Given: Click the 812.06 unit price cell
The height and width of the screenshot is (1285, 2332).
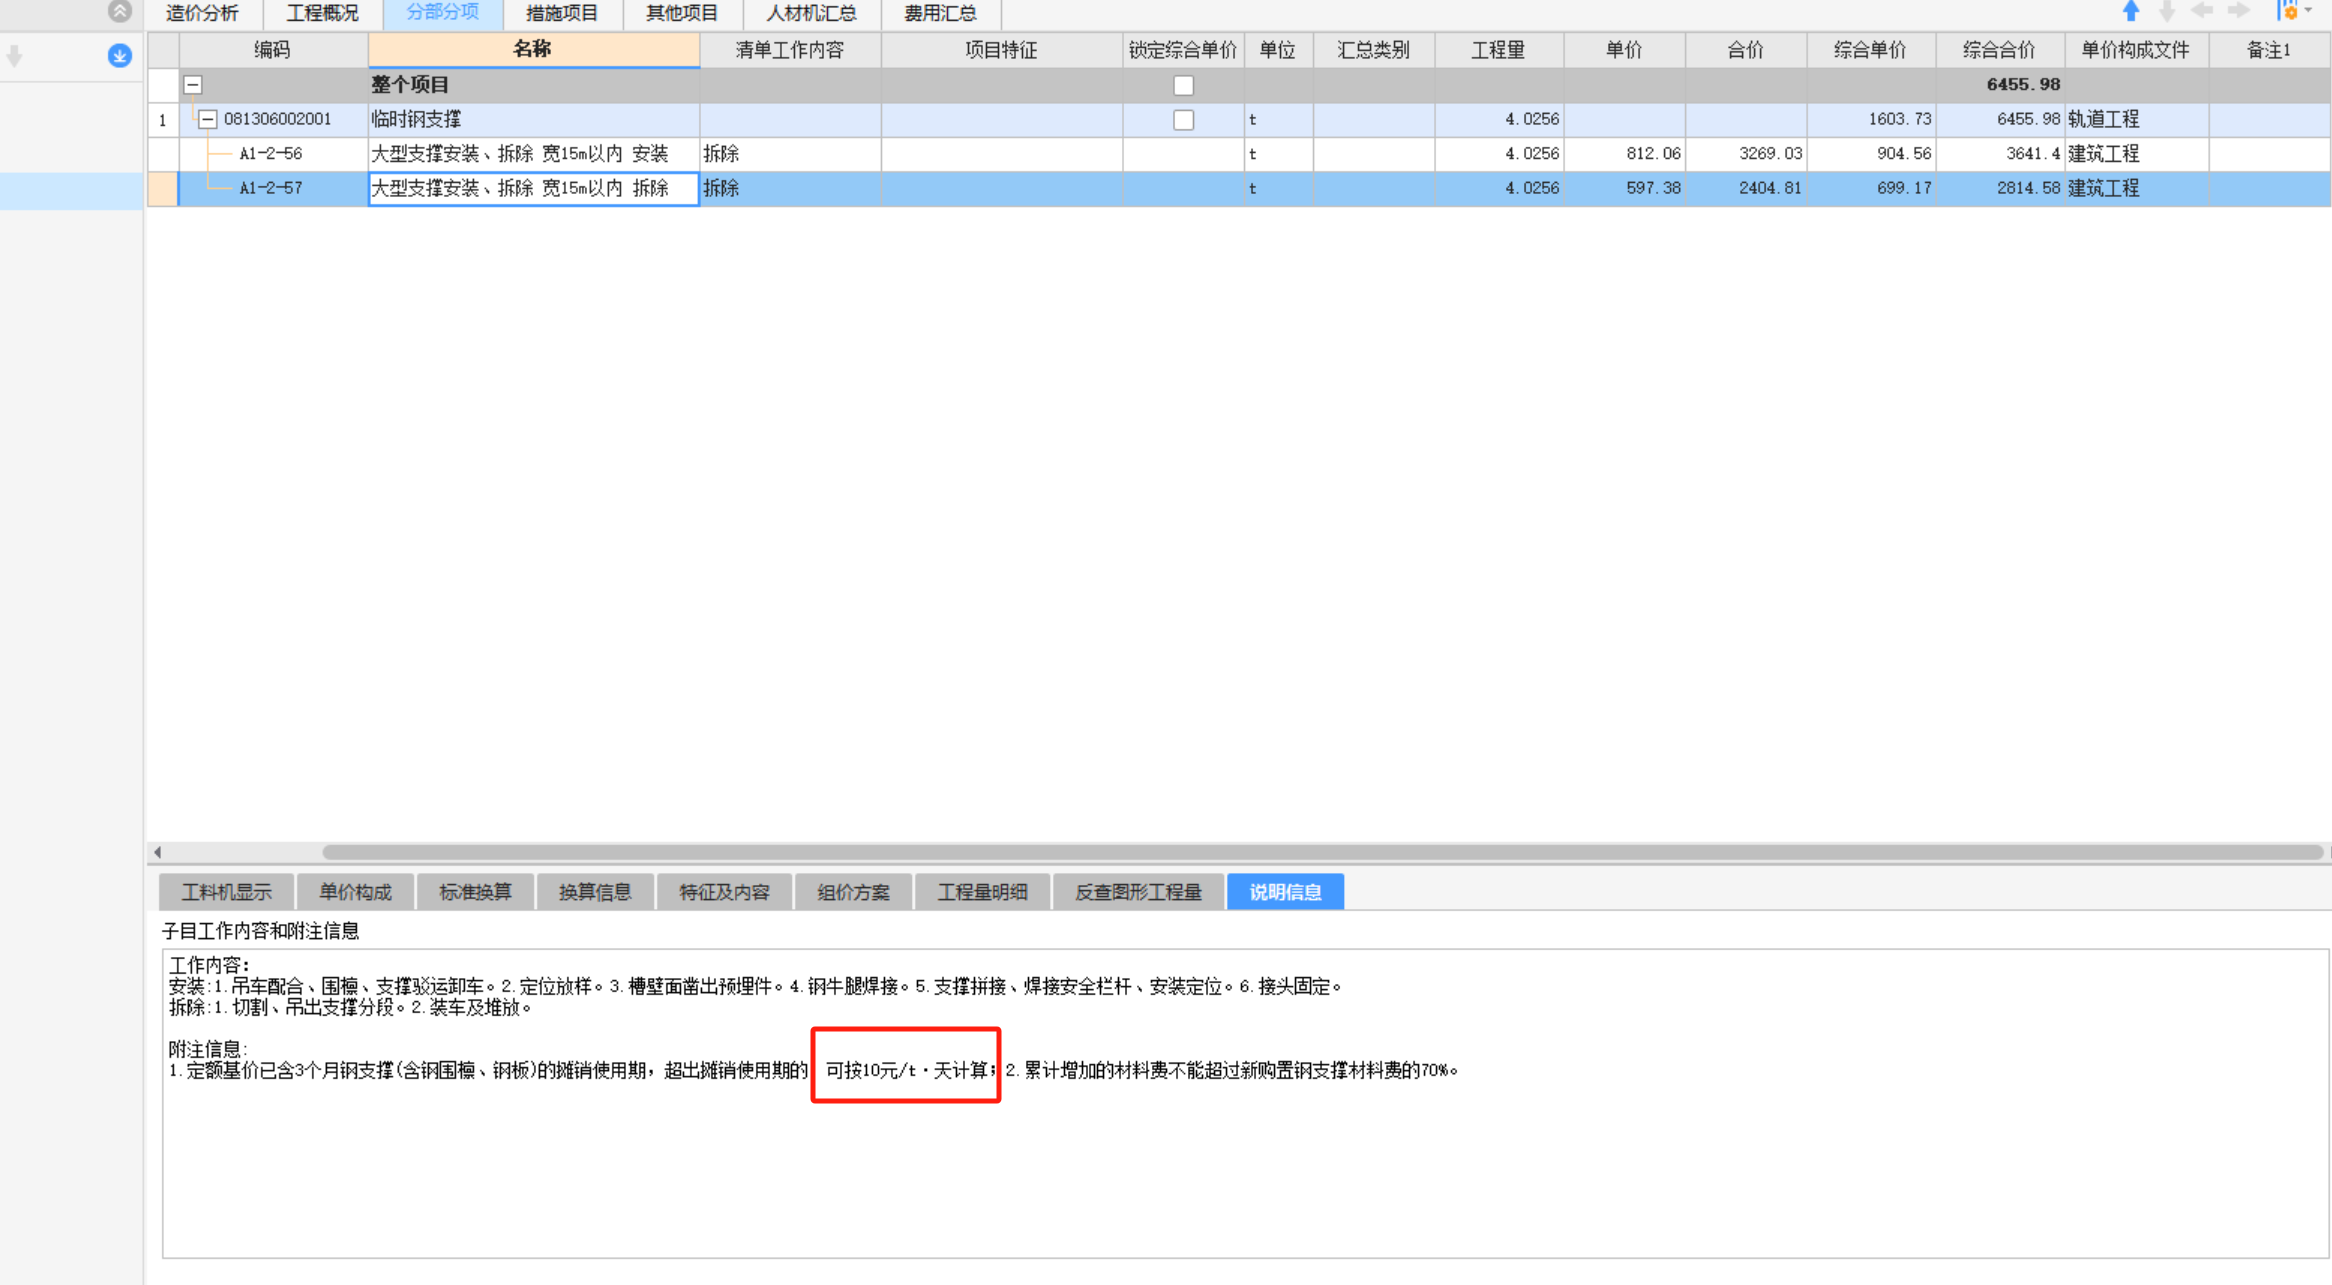Looking at the screenshot, I should coord(1624,154).
